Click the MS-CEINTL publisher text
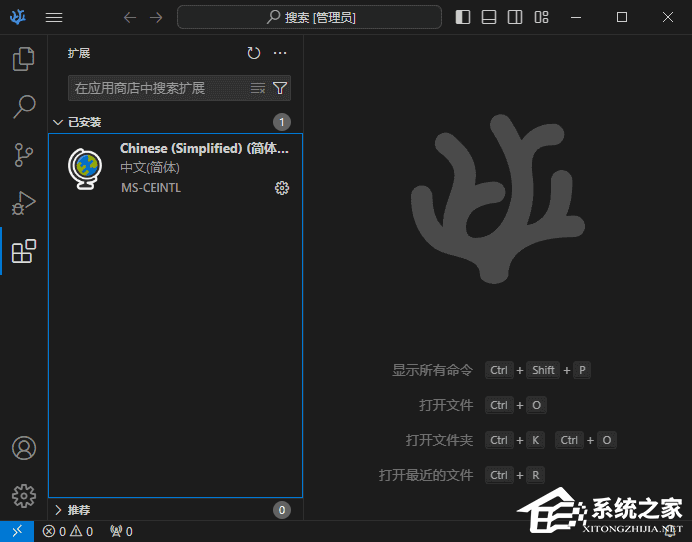 (x=151, y=188)
